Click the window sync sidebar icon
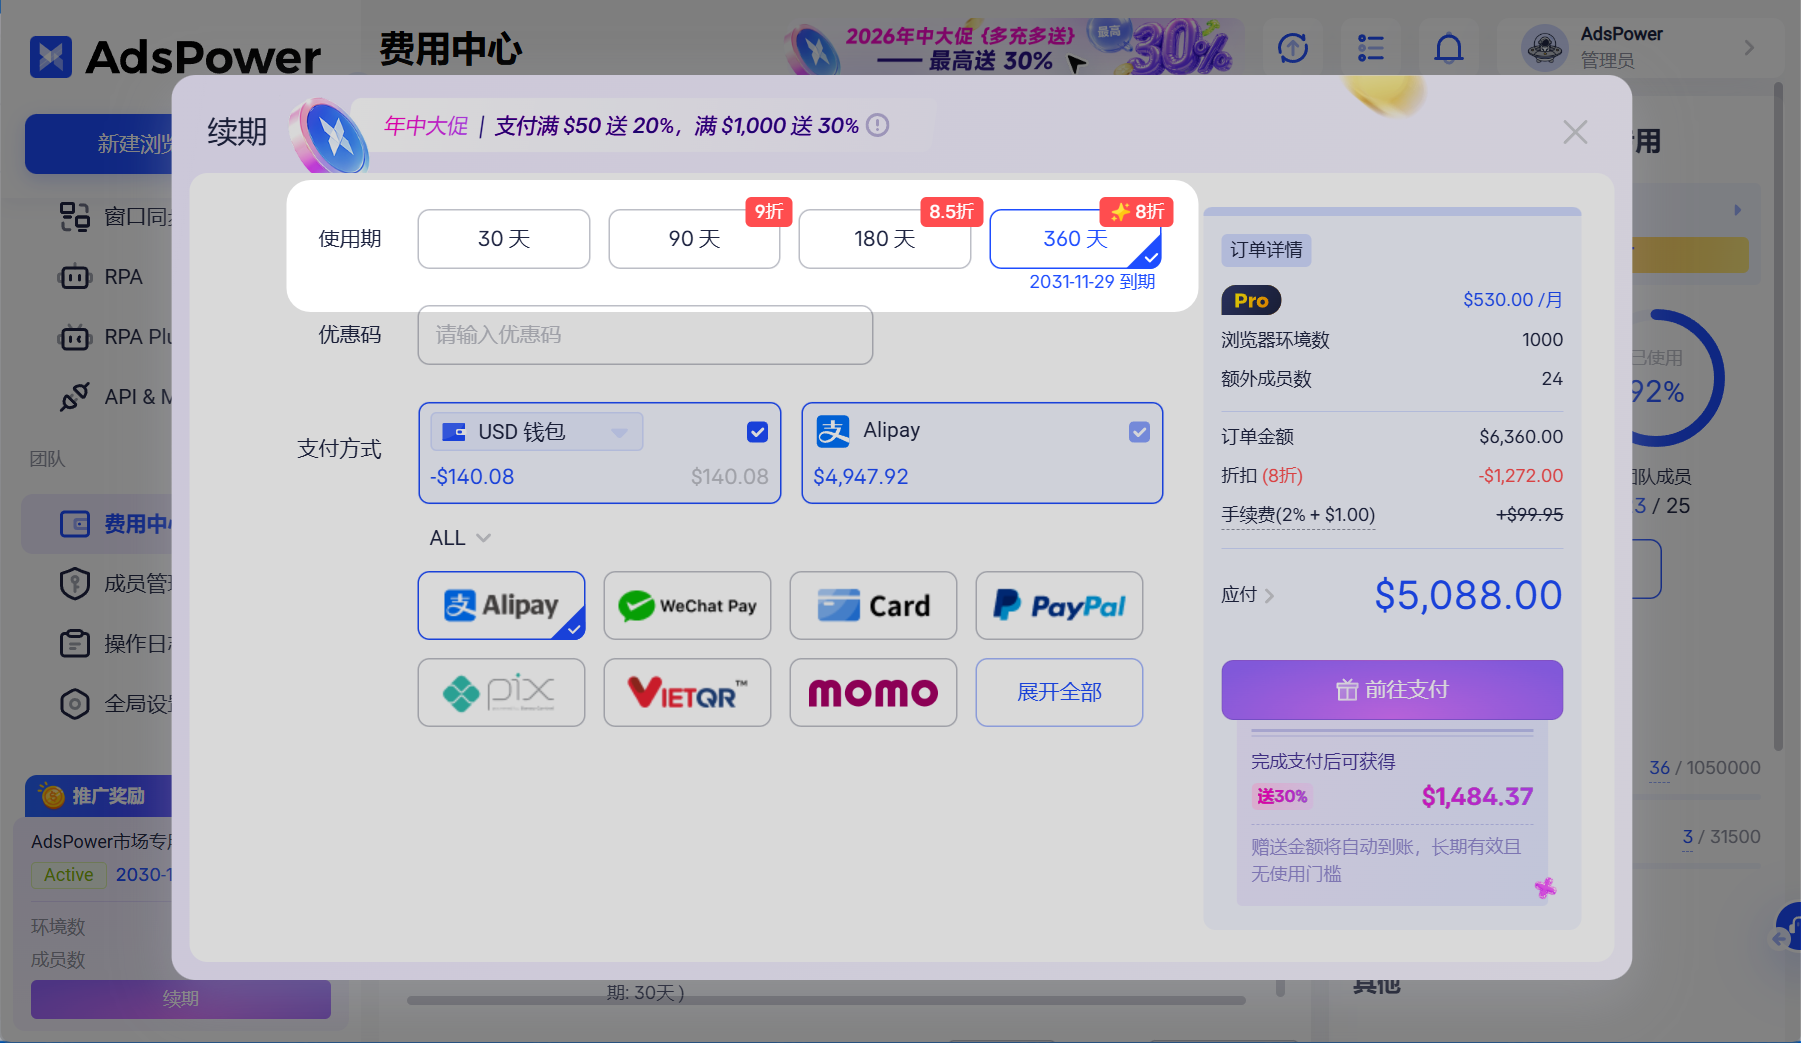This screenshot has height=1043, width=1801. coord(74,217)
